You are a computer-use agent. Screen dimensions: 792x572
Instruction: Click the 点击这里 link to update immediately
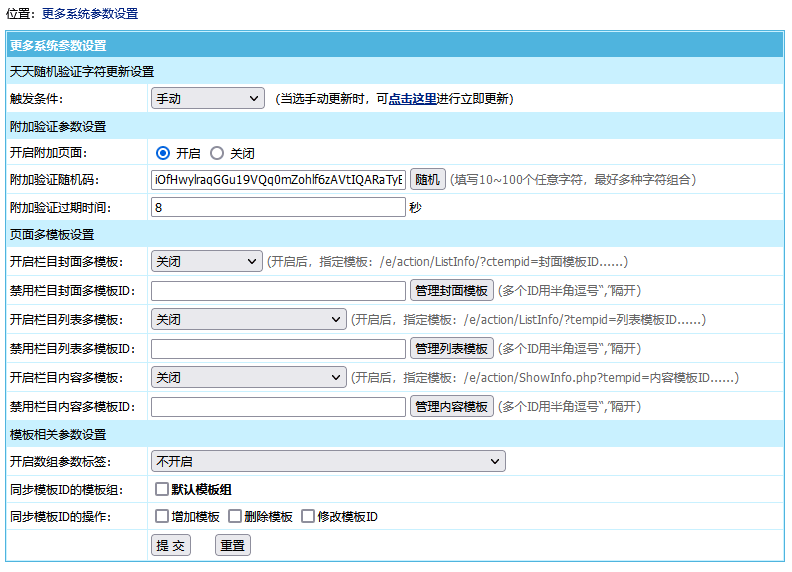[x=412, y=99]
